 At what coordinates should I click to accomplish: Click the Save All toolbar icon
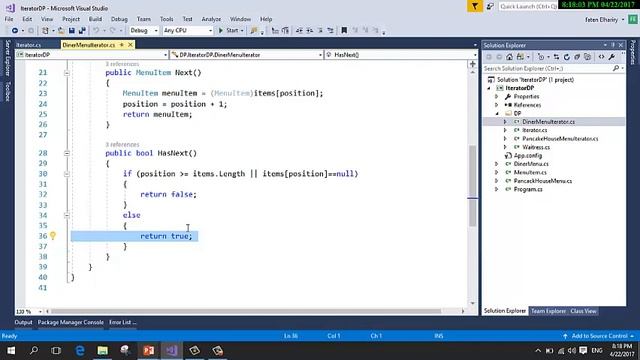tap(82, 31)
